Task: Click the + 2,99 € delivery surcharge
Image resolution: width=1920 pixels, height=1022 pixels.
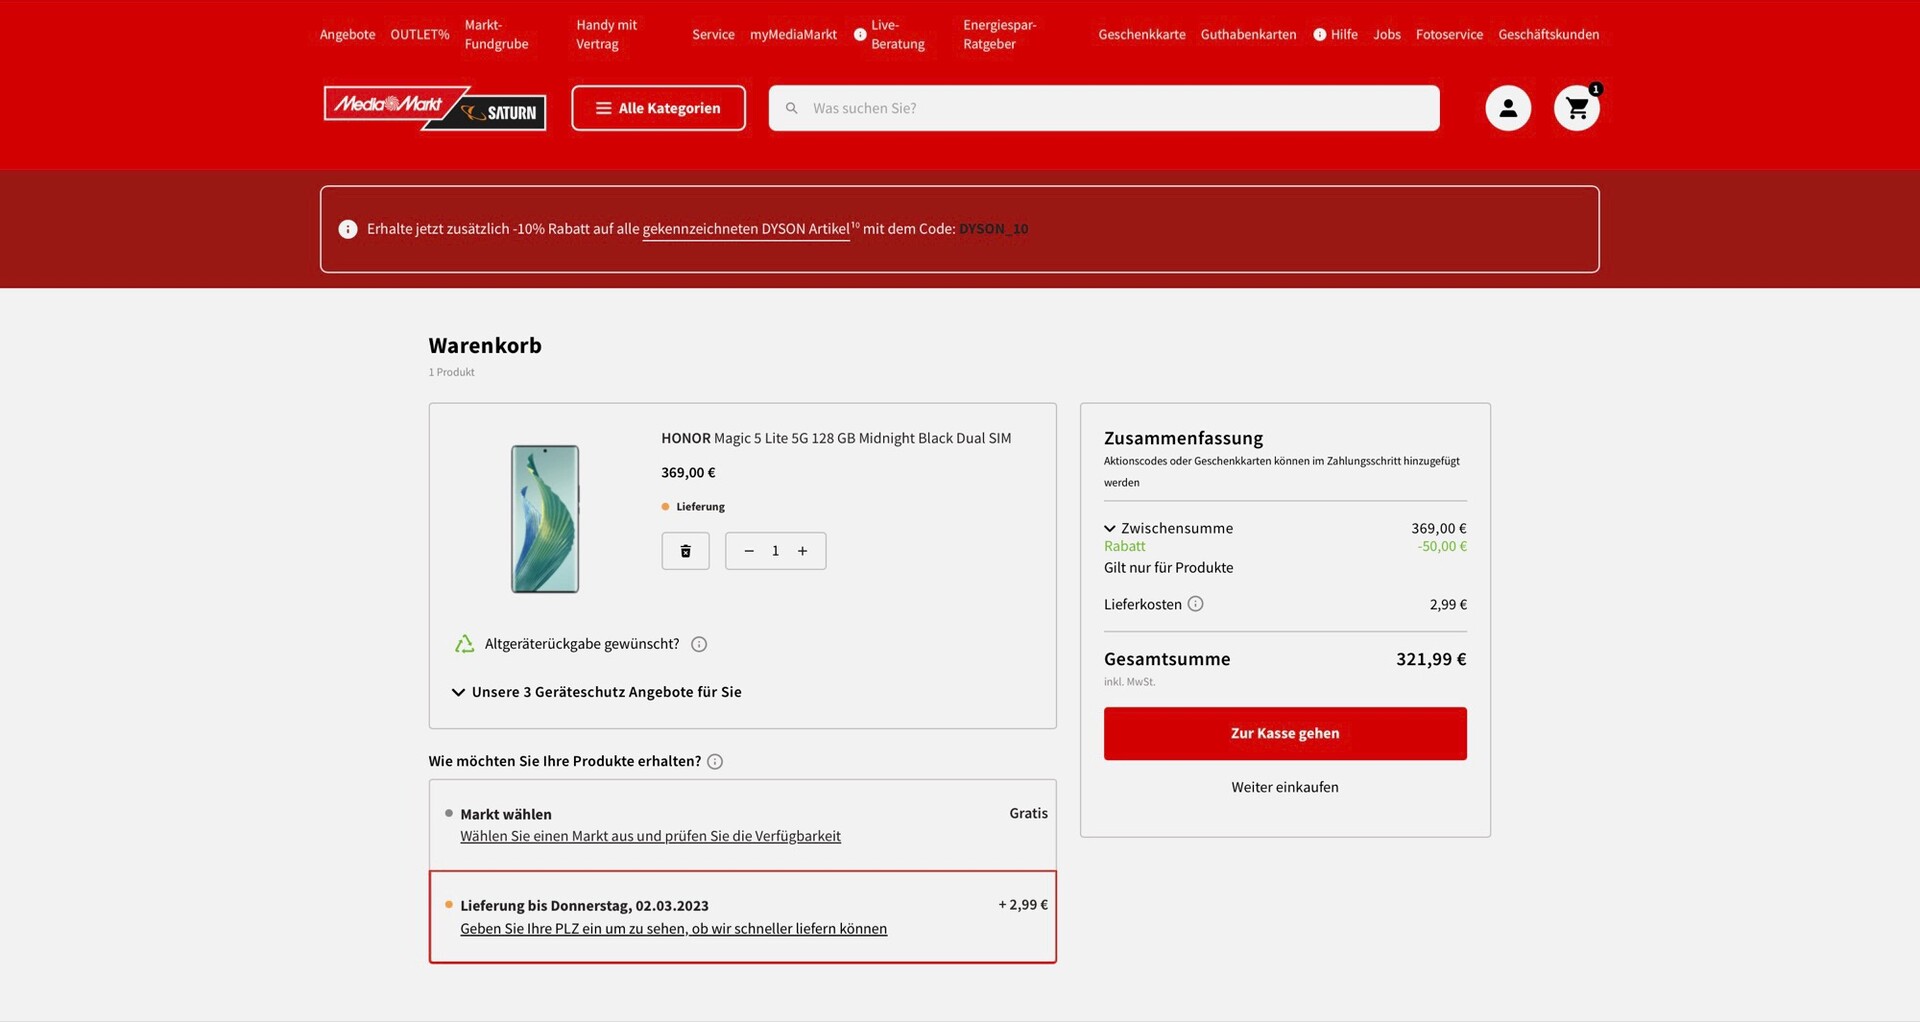Action: point(1023,905)
